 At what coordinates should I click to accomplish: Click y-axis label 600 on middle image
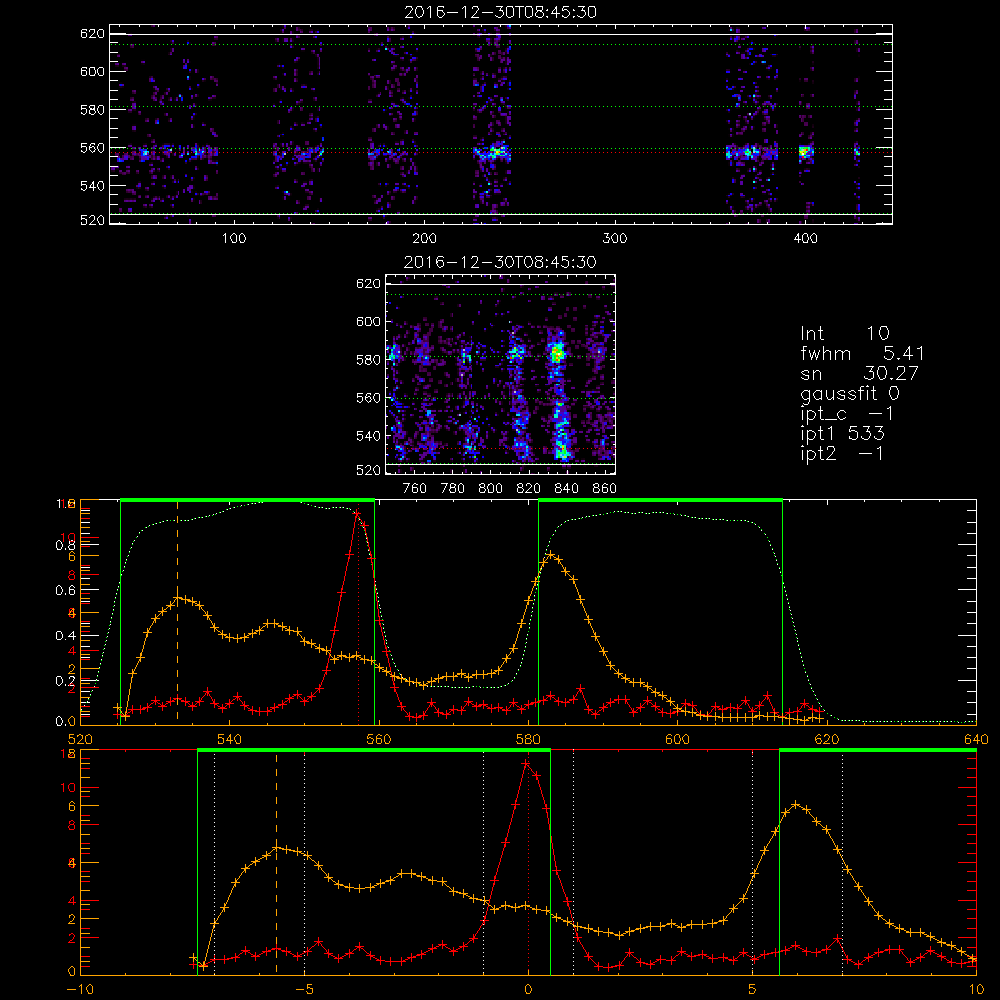coord(369,321)
